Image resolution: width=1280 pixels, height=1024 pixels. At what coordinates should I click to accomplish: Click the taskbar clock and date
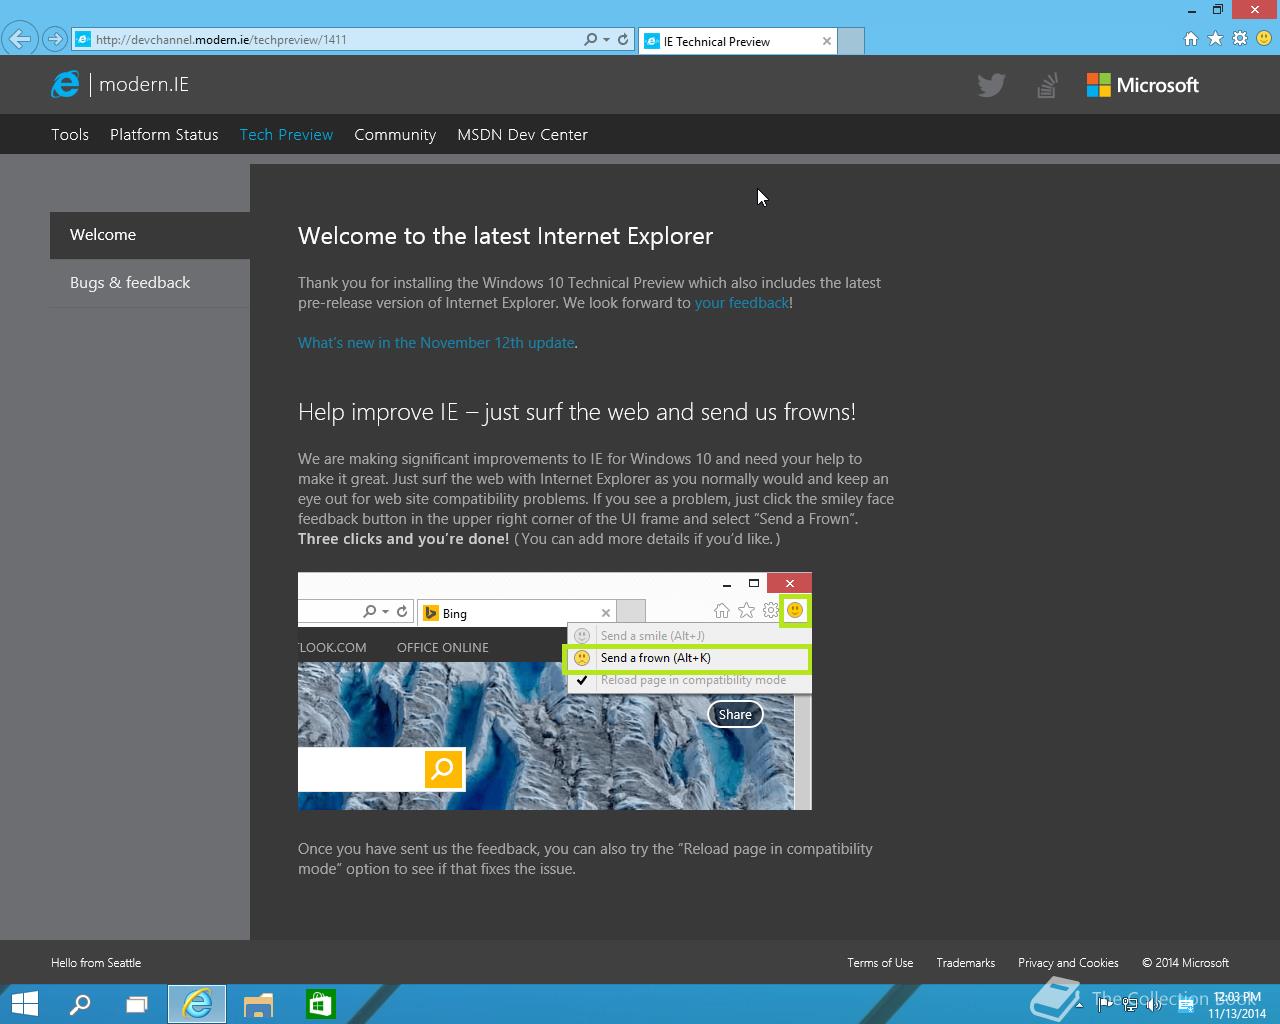[x=1237, y=1005]
